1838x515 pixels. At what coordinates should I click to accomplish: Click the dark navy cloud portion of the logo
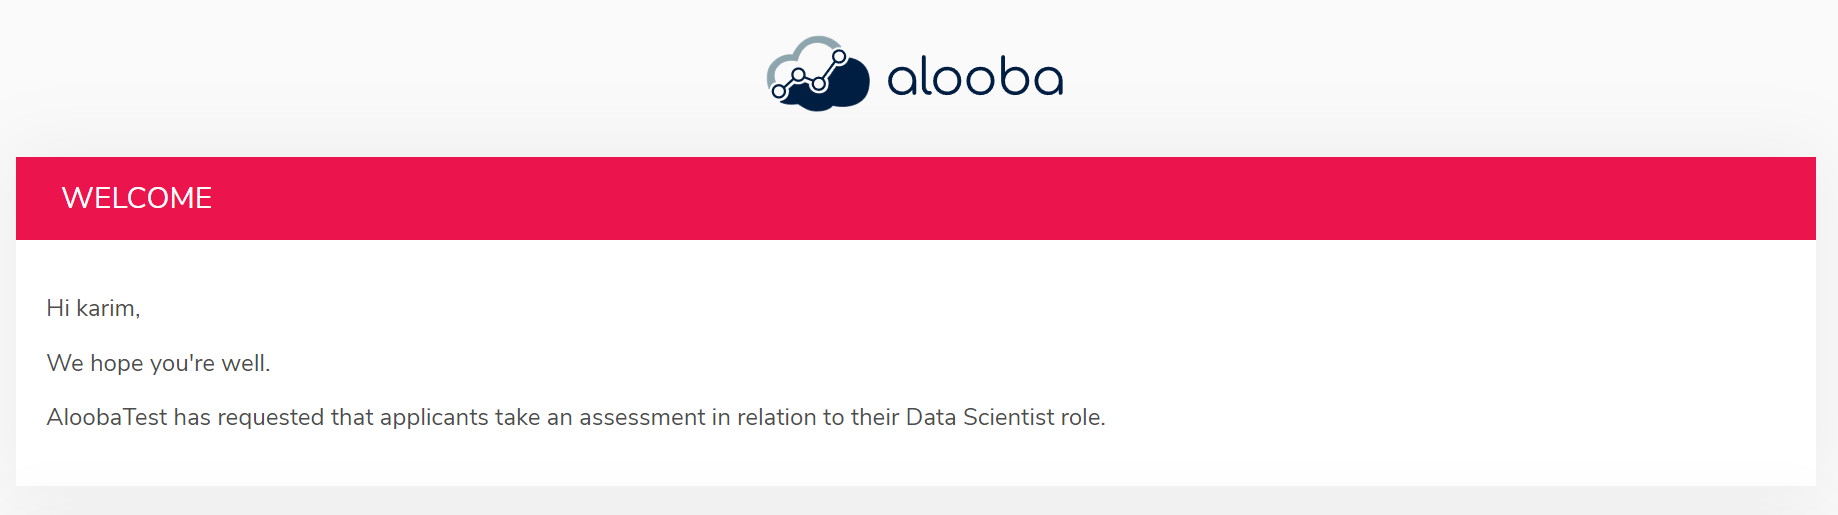click(835, 88)
